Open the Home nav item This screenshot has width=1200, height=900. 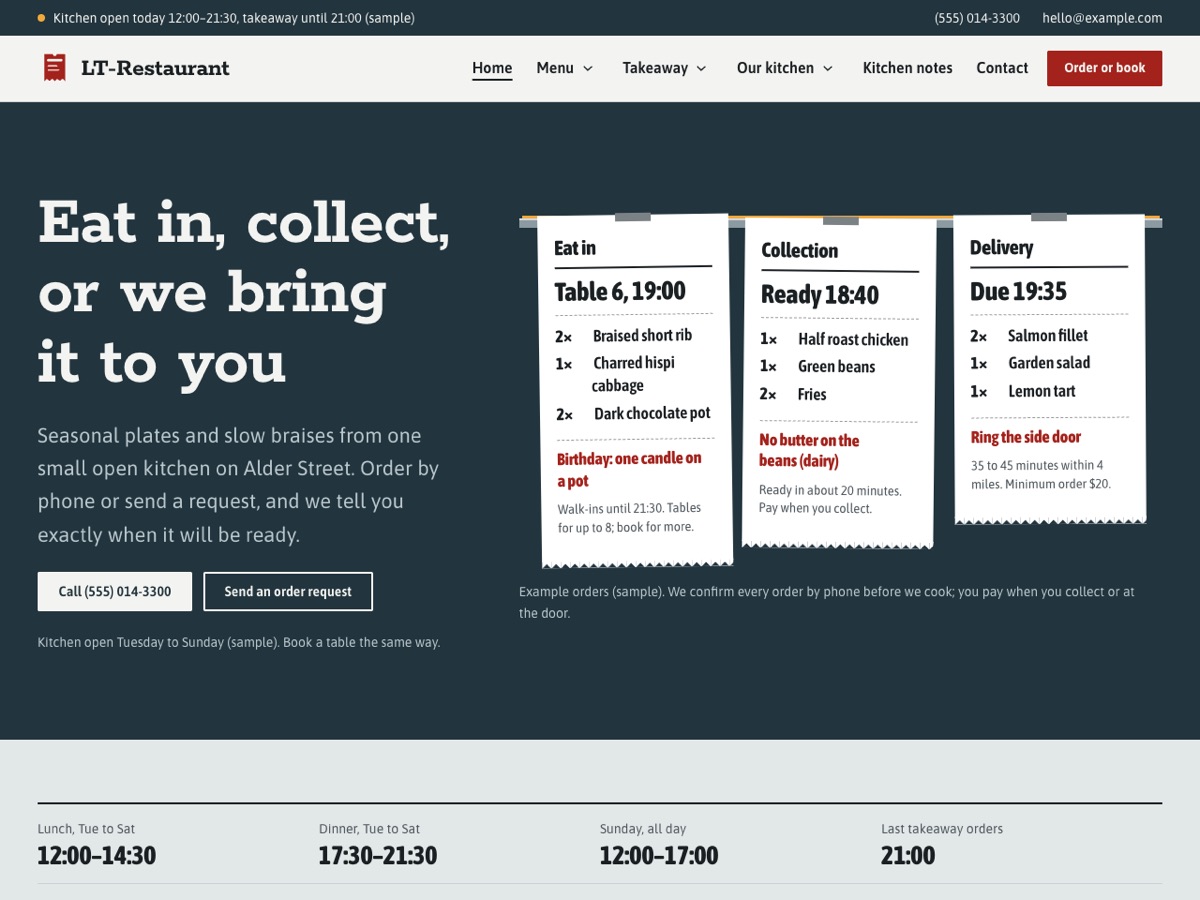pos(492,68)
